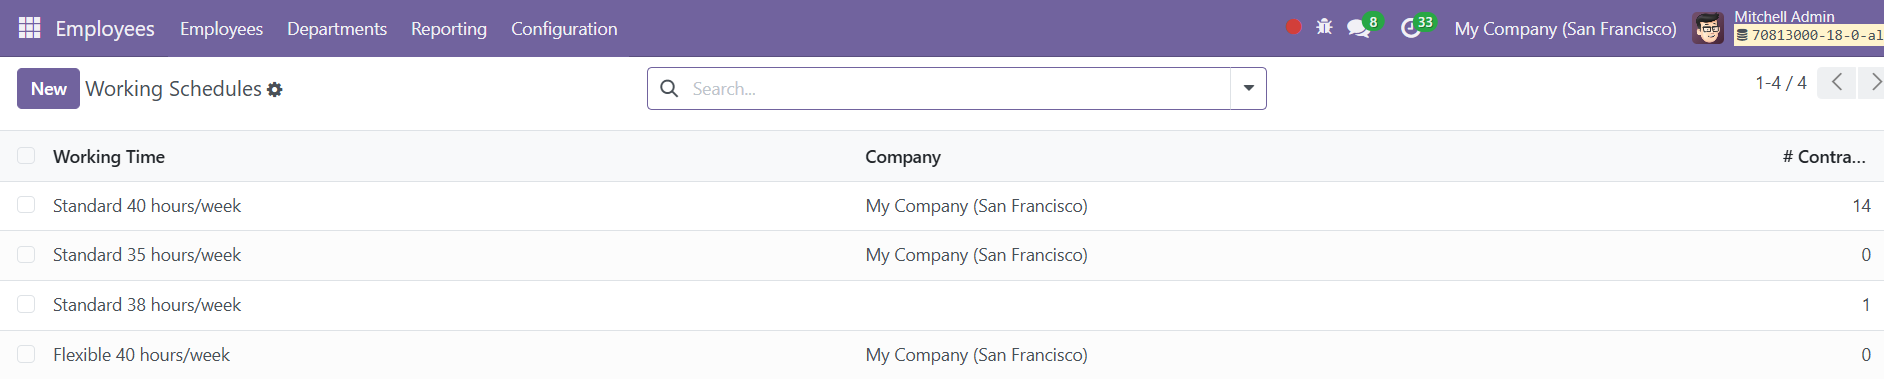The height and width of the screenshot is (379, 1884).
Task: Expand the search options dropdown arrow
Action: 1248,89
